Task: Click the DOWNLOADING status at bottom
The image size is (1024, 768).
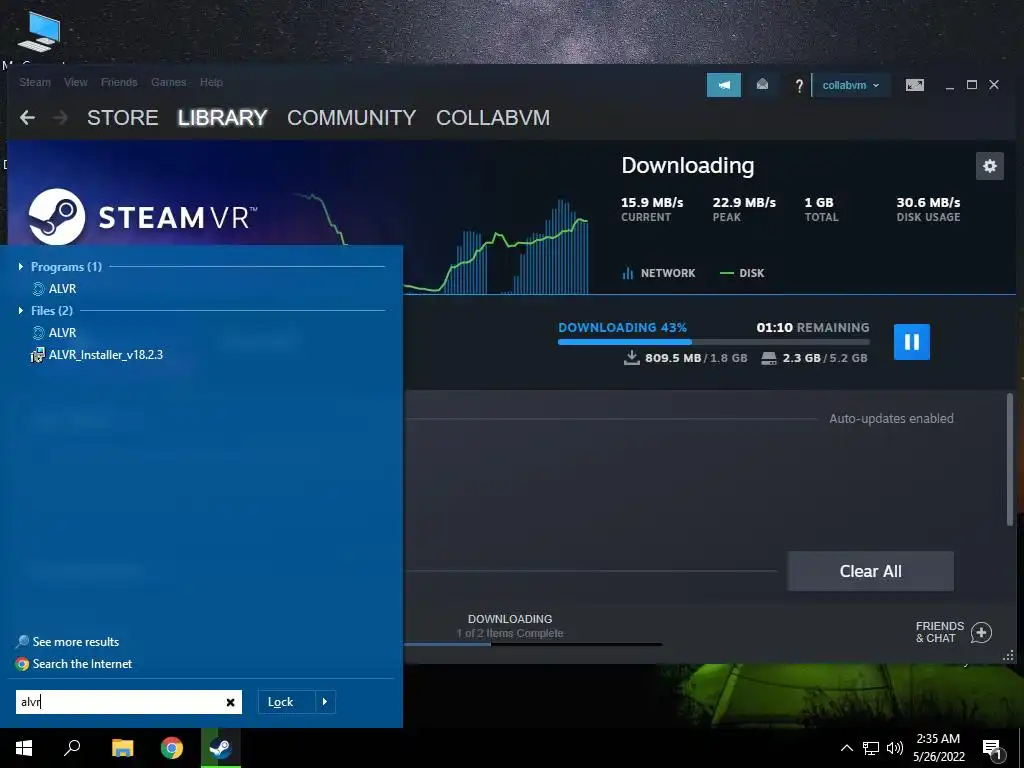Action: click(x=510, y=618)
